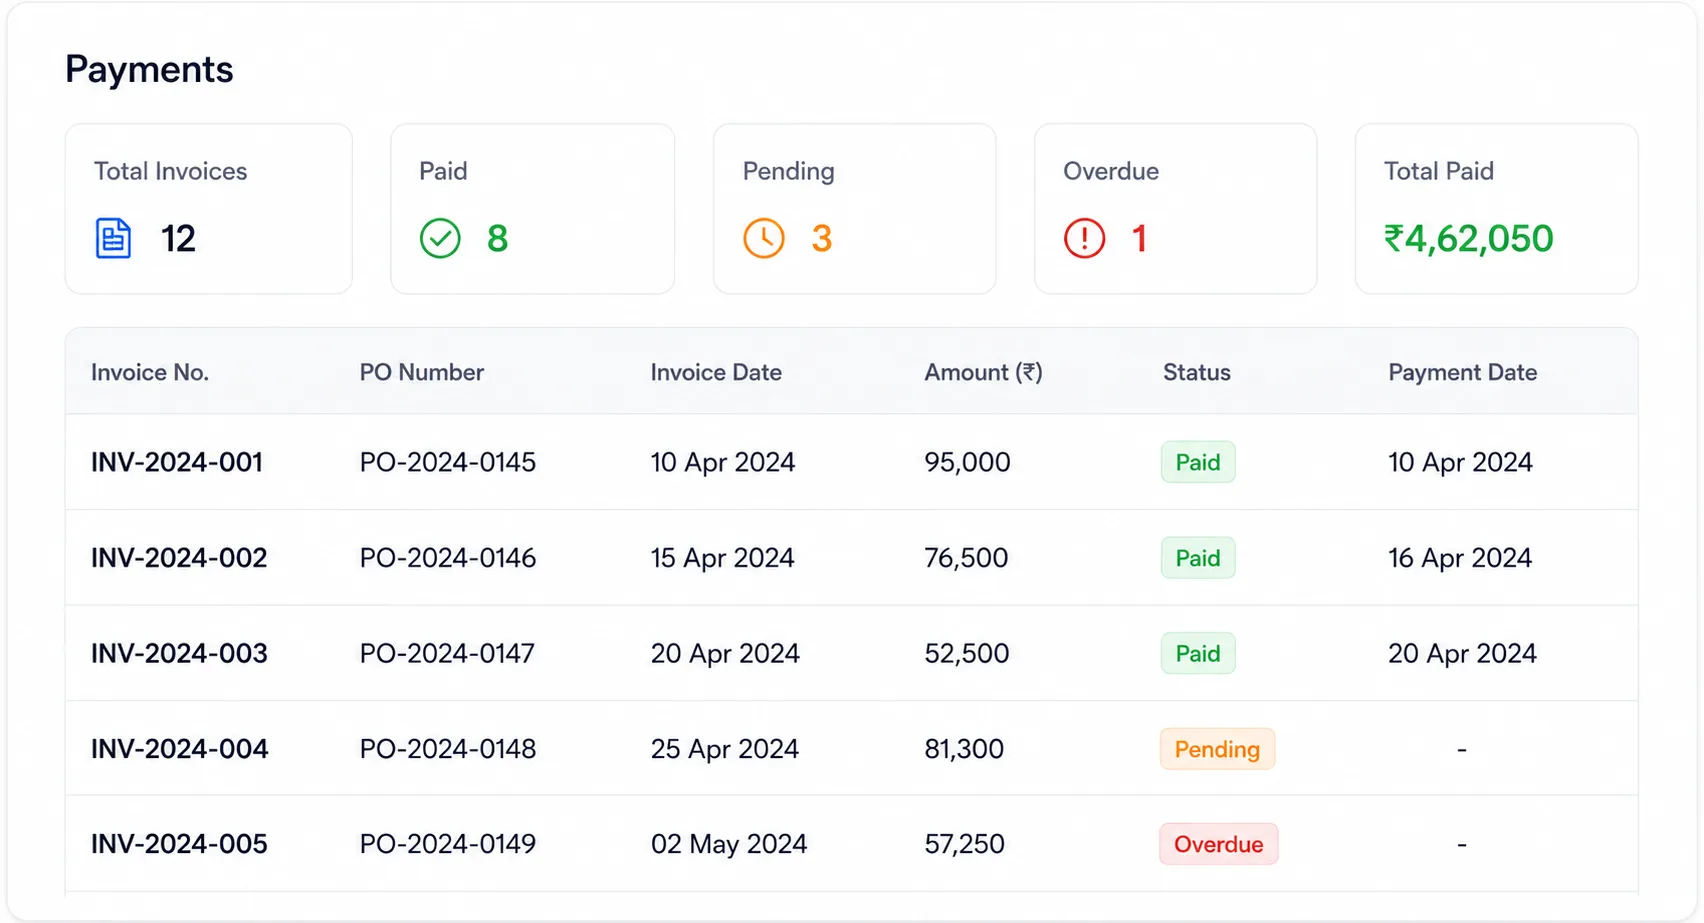Click the Paid count 8
This screenshot has width=1704, height=923.
tap(497, 238)
